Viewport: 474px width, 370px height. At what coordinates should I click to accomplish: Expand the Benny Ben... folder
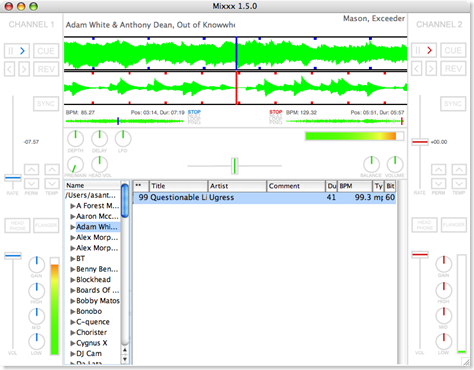click(x=72, y=269)
